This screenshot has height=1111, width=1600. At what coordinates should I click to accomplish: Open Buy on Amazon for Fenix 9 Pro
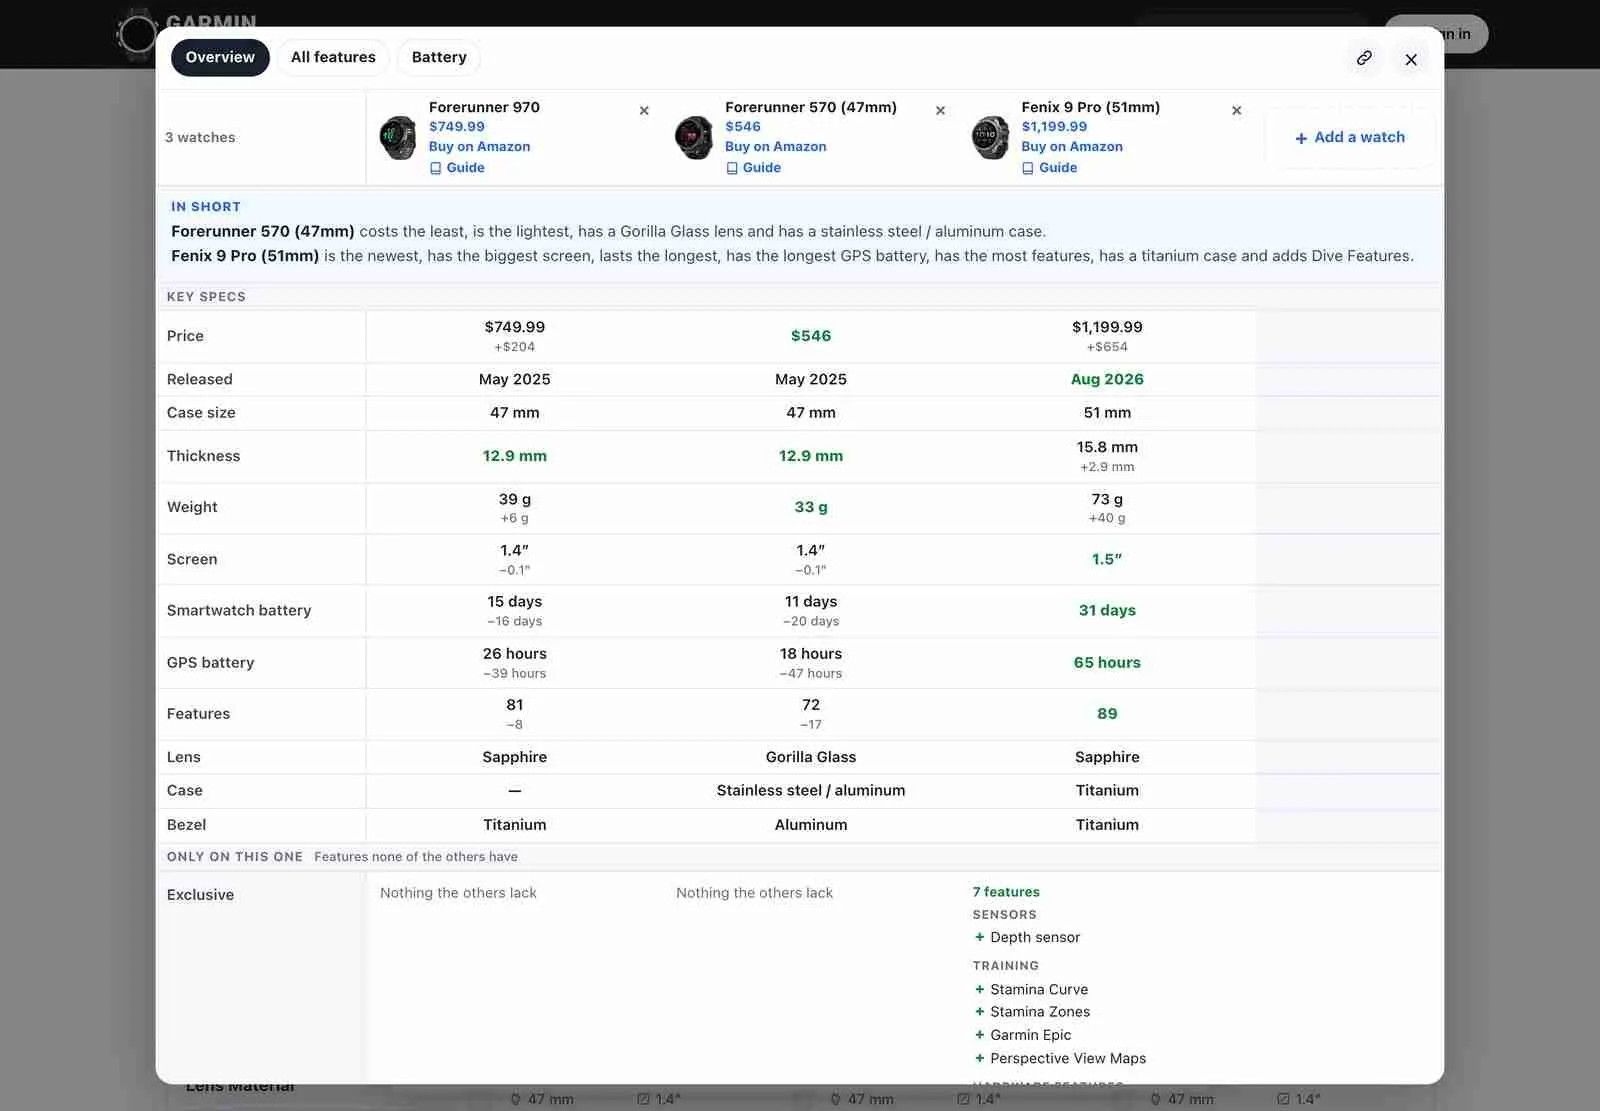pyautogui.click(x=1072, y=146)
